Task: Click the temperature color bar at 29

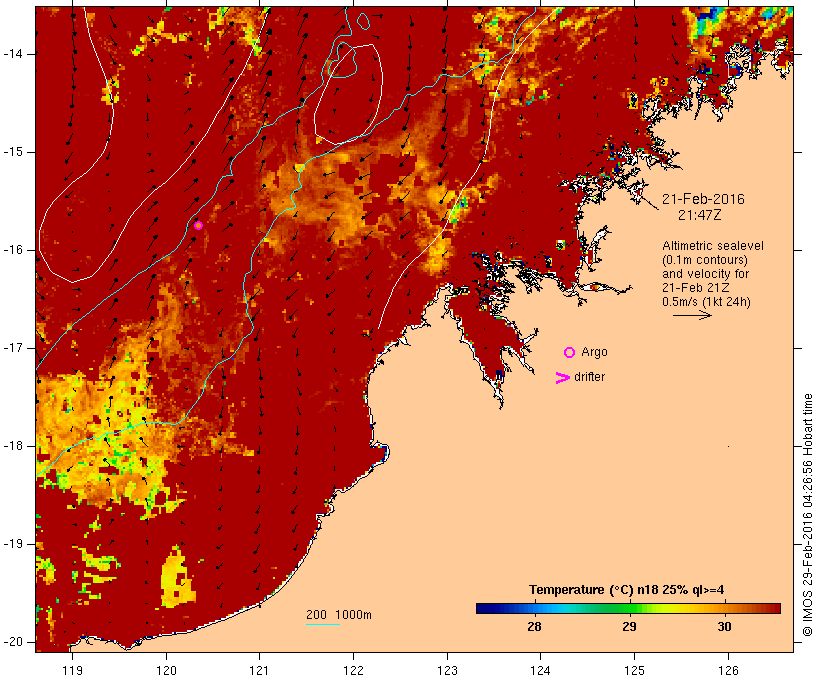Action: (629, 608)
